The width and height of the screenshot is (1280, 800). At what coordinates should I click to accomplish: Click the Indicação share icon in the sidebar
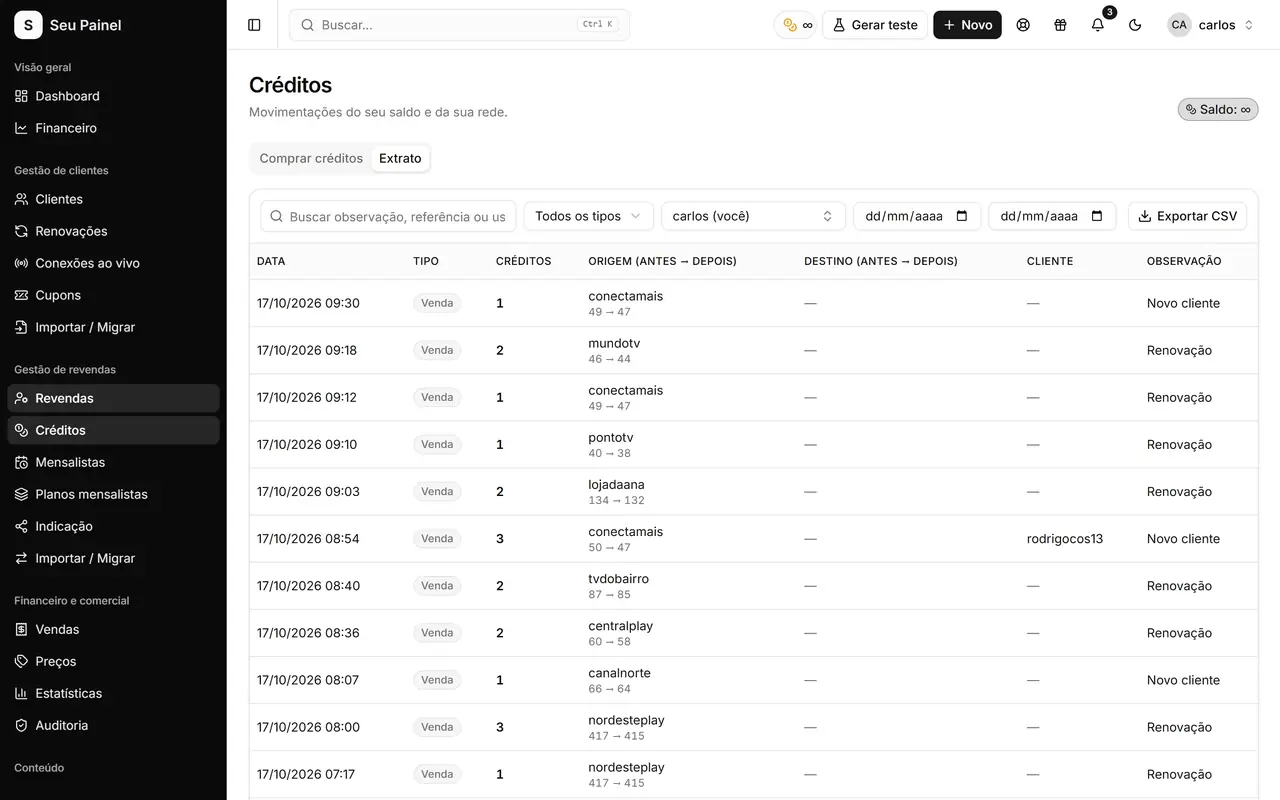pyautogui.click(x=21, y=526)
